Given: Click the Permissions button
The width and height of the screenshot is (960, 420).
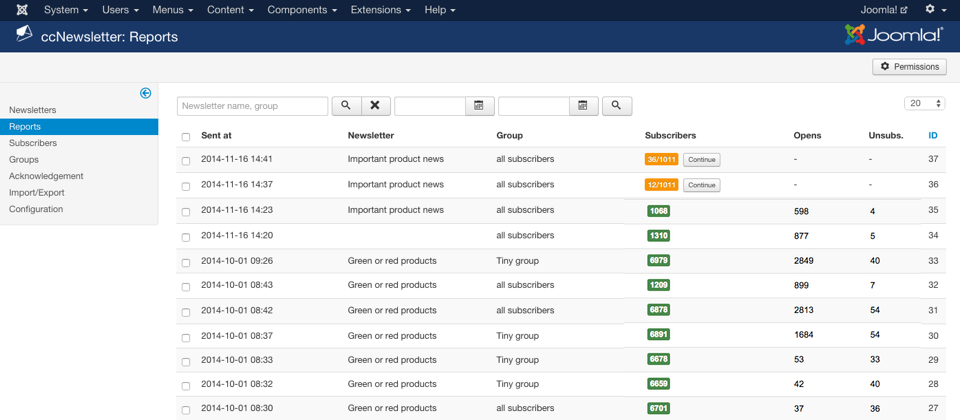Looking at the screenshot, I should [909, 67].
